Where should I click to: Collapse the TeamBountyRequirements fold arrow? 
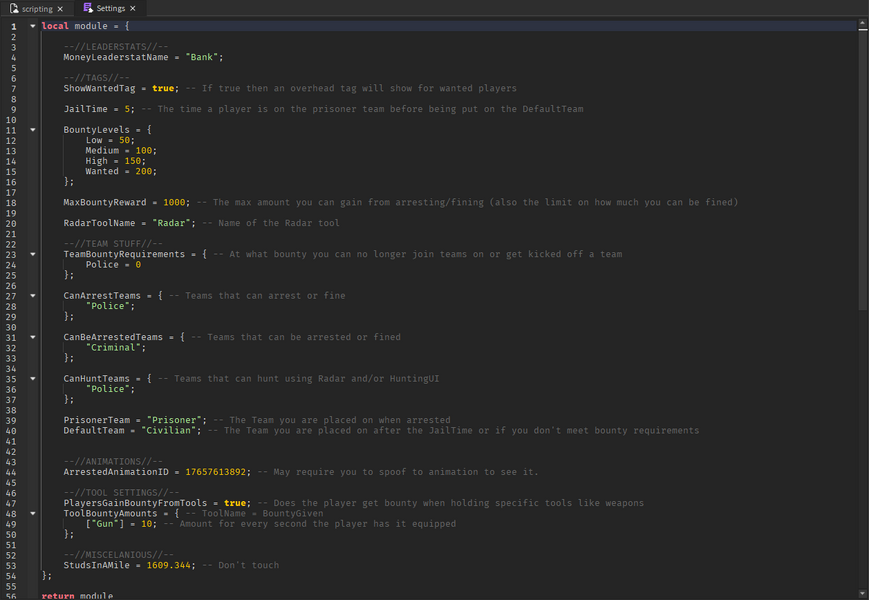[33, 254]
